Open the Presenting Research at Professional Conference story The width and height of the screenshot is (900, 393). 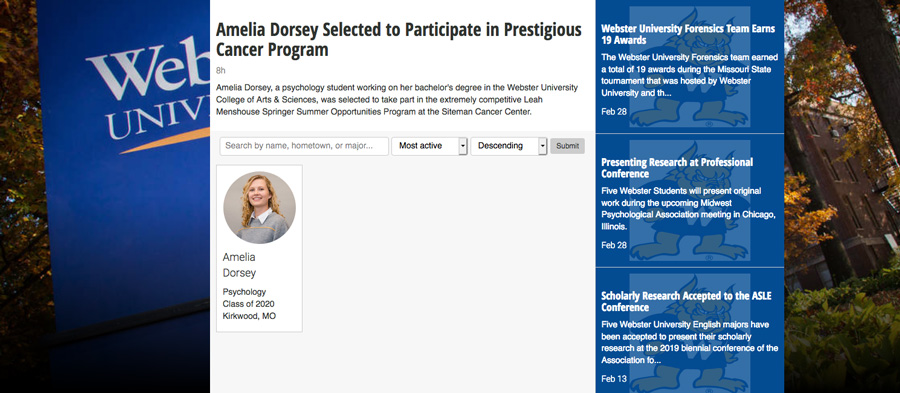(677, 168)
